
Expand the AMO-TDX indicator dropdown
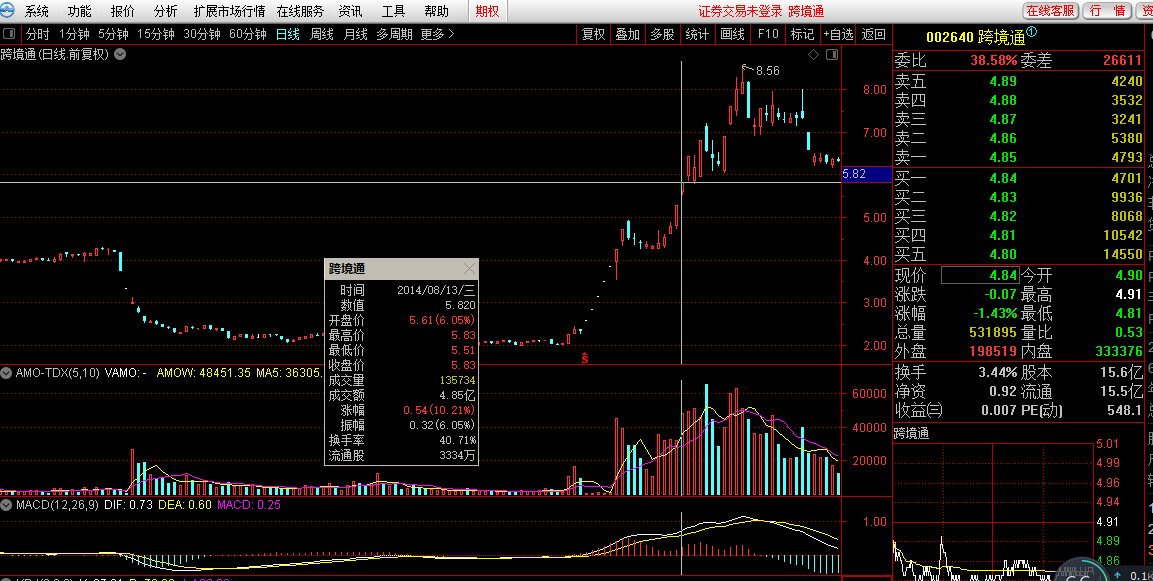coord(7,373)
